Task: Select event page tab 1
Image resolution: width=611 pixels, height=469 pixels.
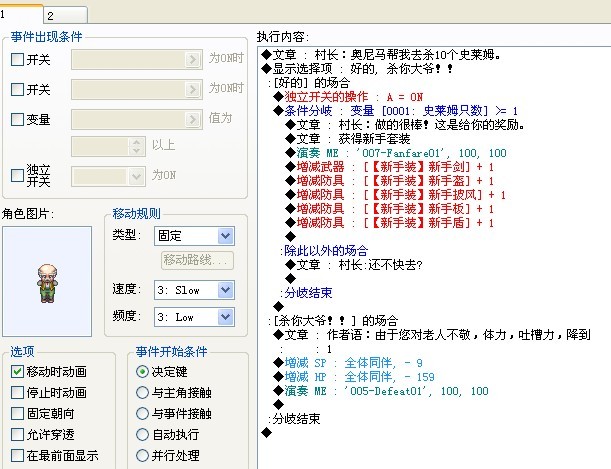Action: point(21,14)
